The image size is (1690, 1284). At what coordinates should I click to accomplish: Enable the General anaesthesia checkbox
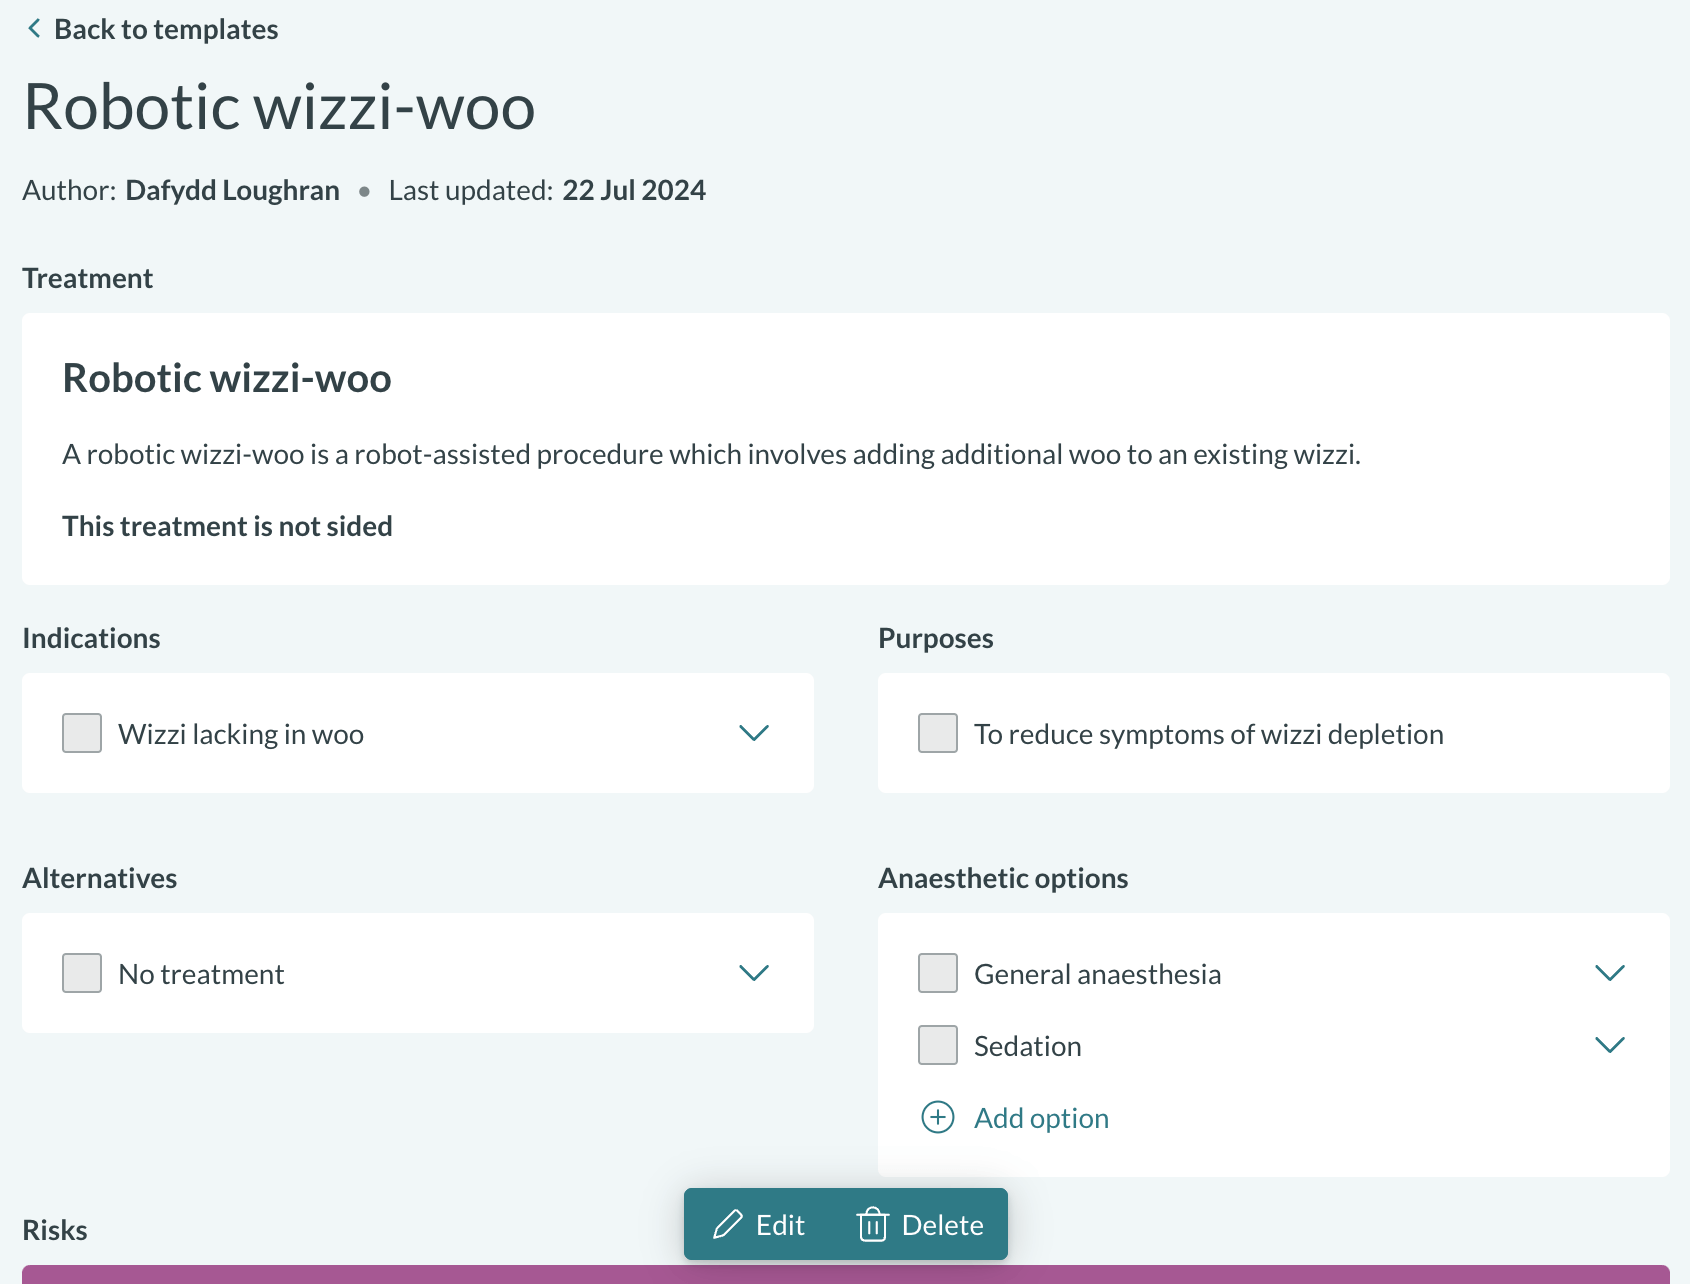[x=938, y=973]
